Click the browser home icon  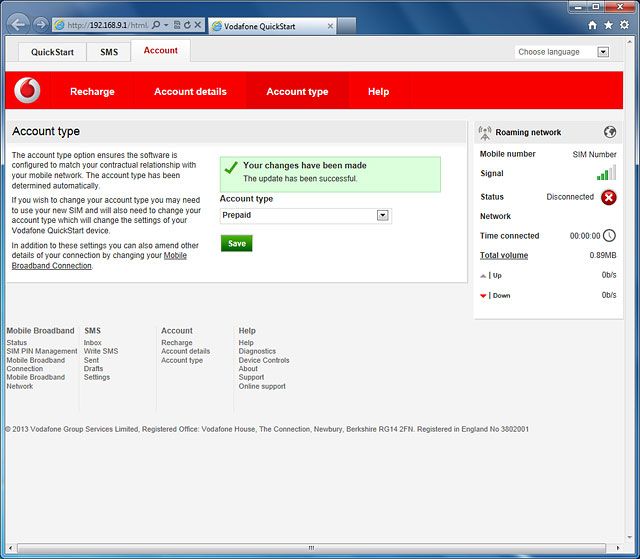coord(593,24)
